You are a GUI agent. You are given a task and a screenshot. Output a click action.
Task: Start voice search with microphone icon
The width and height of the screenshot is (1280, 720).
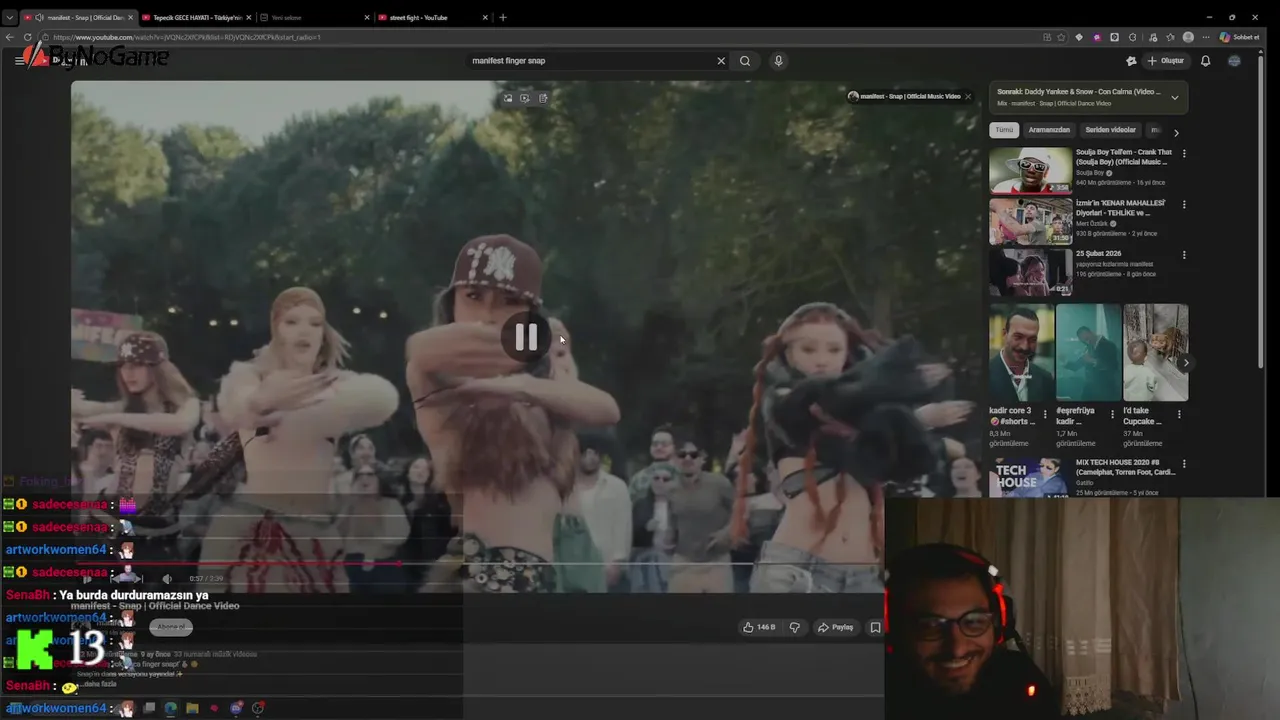point(778,61)
